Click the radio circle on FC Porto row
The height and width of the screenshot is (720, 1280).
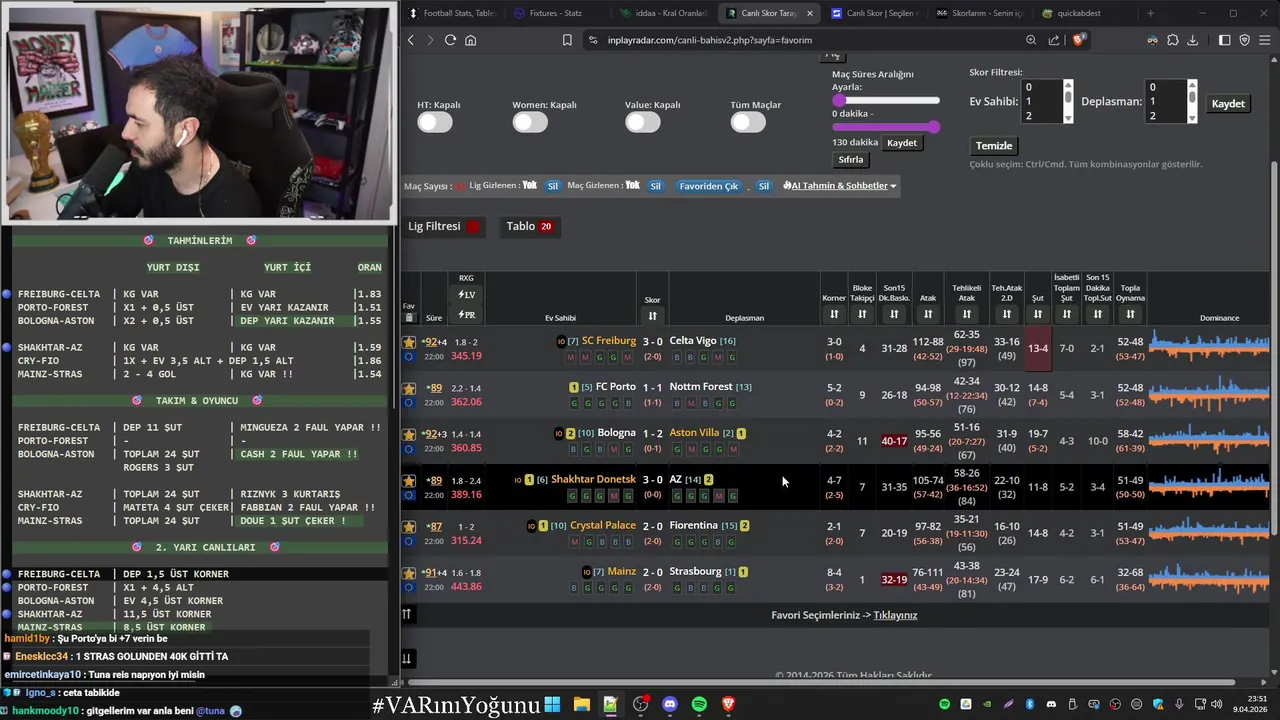click(408, 402)
